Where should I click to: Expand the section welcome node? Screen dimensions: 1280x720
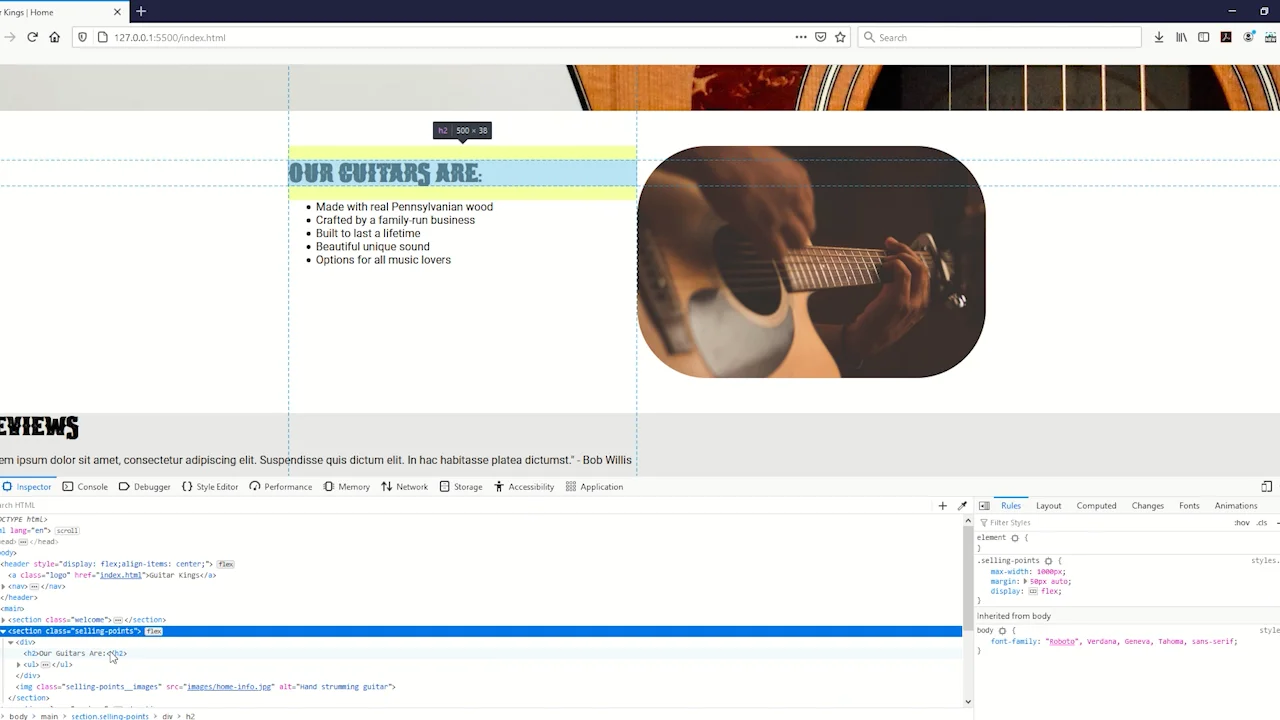[3, 620]
